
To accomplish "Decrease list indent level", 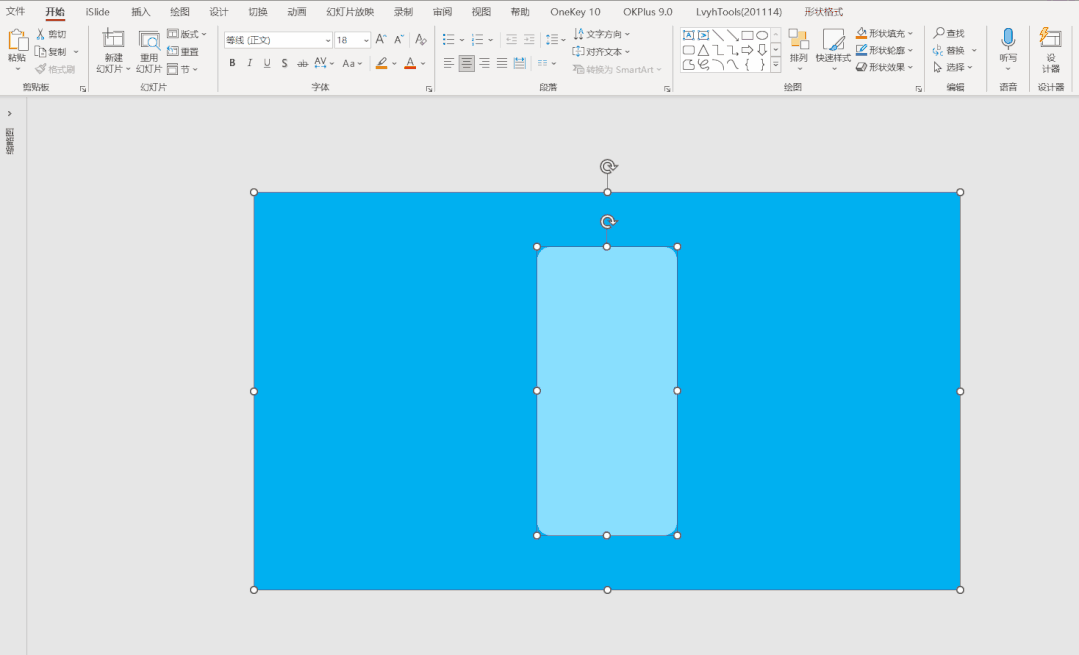I will pyautogui.click(x=511, y=40).
